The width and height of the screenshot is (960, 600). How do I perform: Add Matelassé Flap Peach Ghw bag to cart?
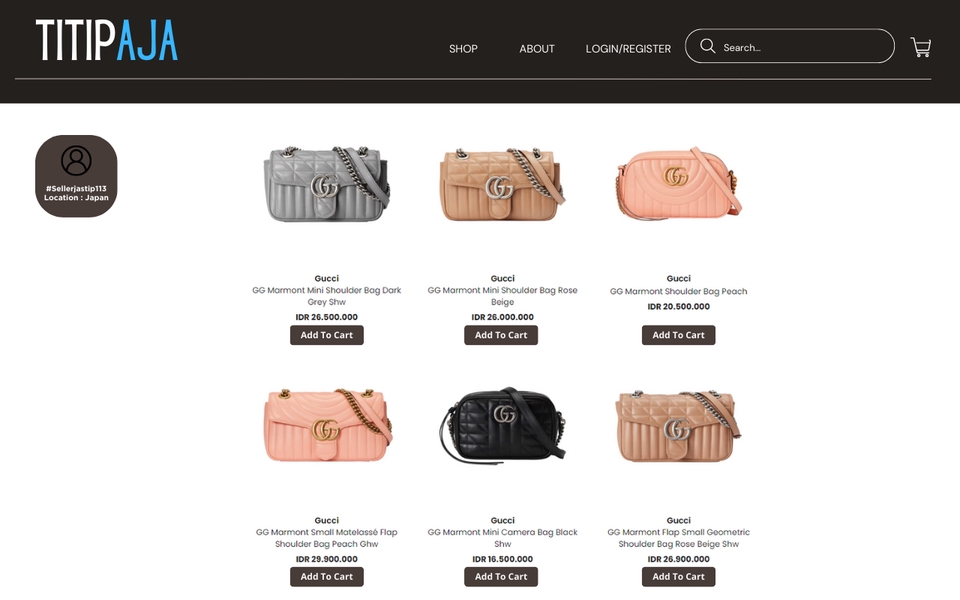(326, 577)
